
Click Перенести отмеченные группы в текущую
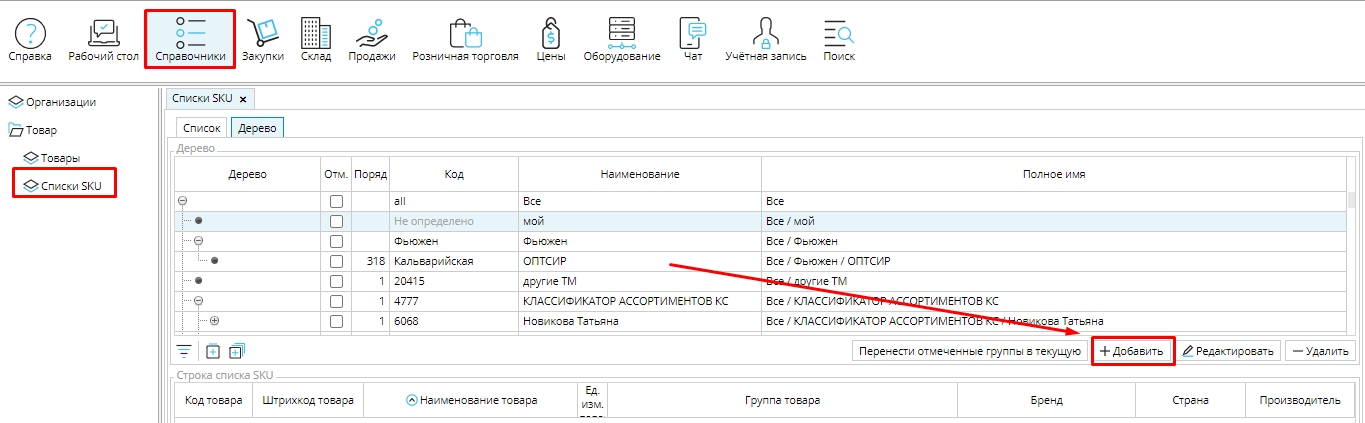[969, 351]
